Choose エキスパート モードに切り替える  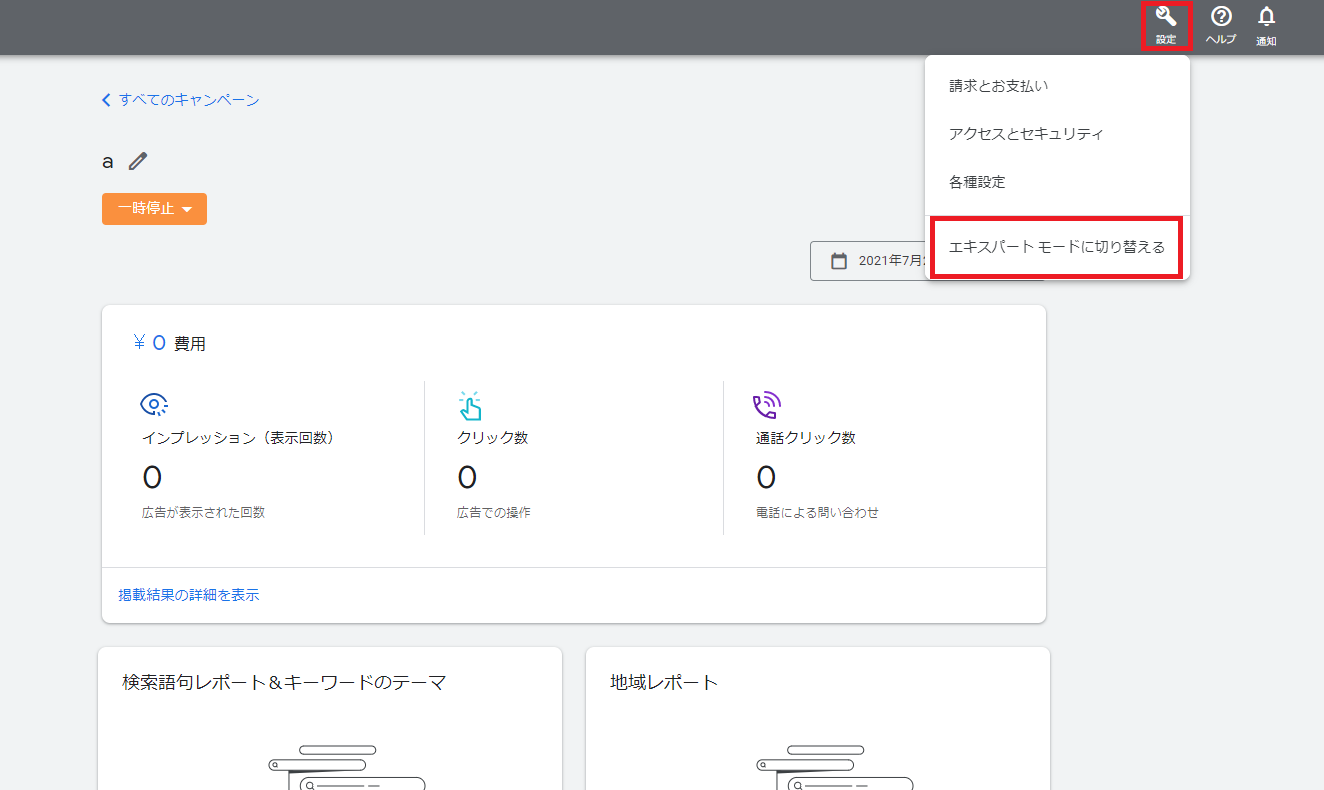click(x=1057, y=247)
